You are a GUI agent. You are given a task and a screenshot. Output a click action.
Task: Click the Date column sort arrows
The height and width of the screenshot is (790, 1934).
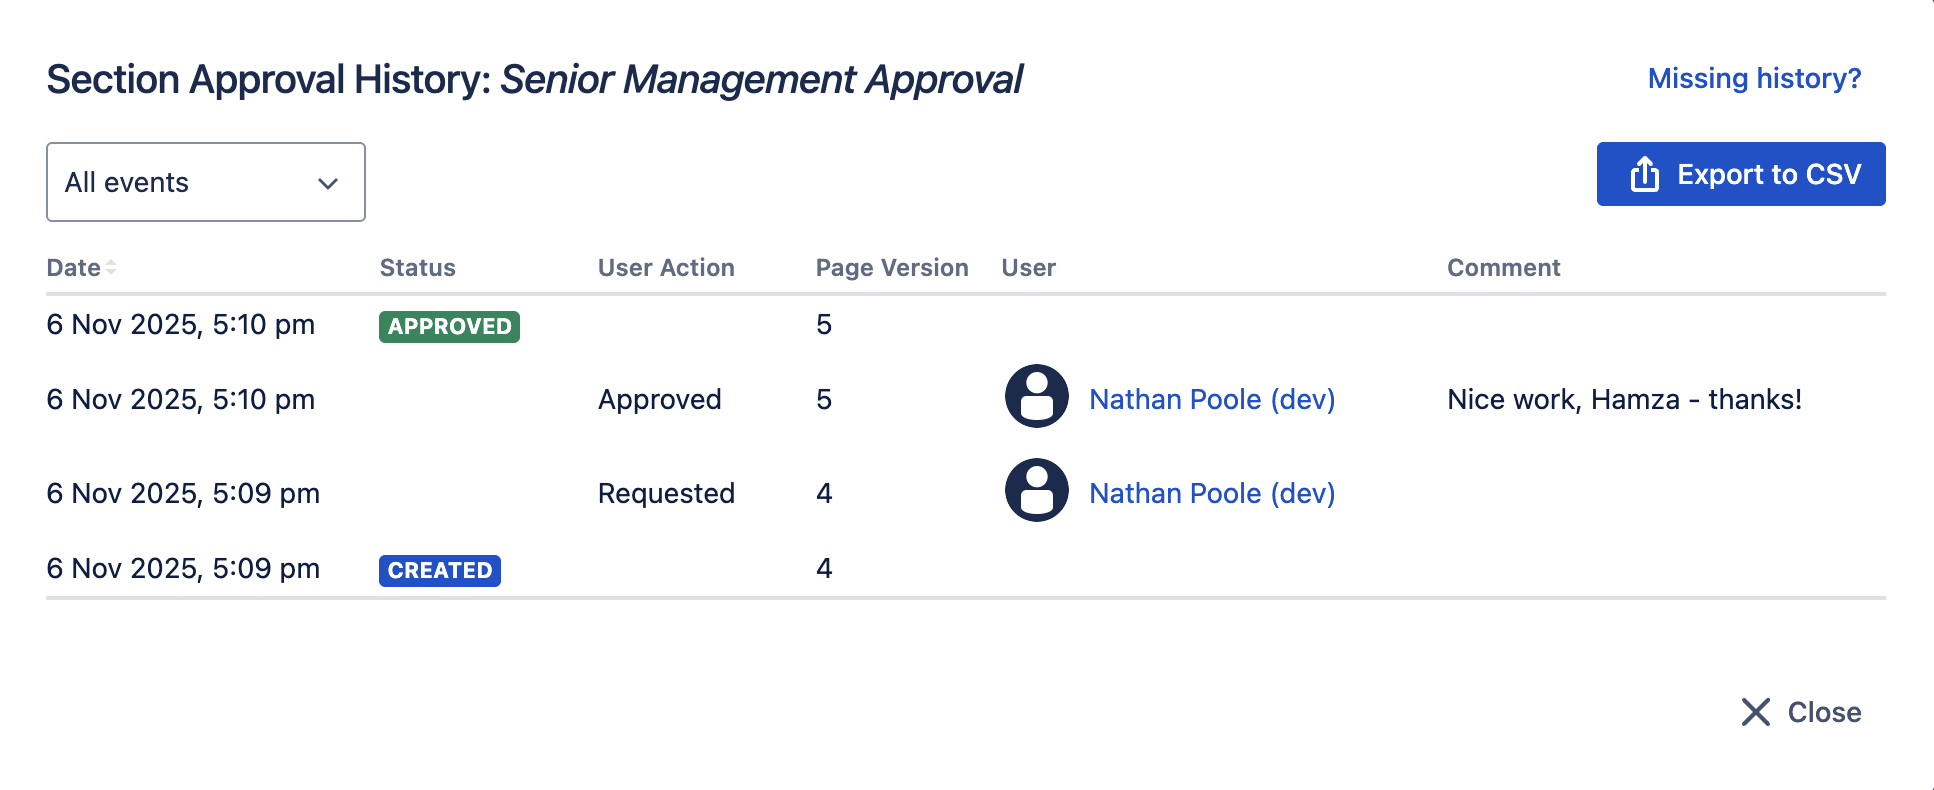point(111,267)
